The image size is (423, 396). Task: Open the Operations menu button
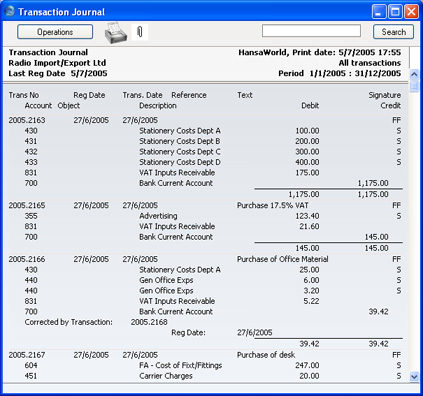pos(55,32)
